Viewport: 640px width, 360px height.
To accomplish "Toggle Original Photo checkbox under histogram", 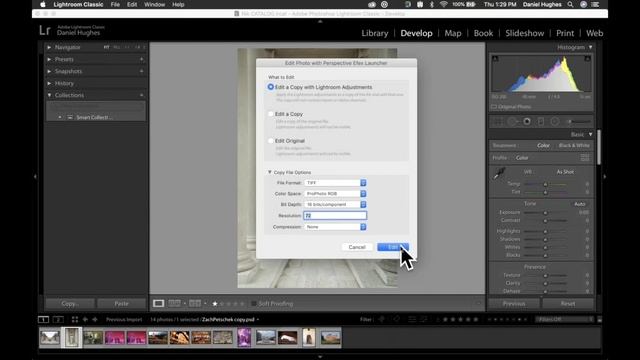I will tap(494, 107).
